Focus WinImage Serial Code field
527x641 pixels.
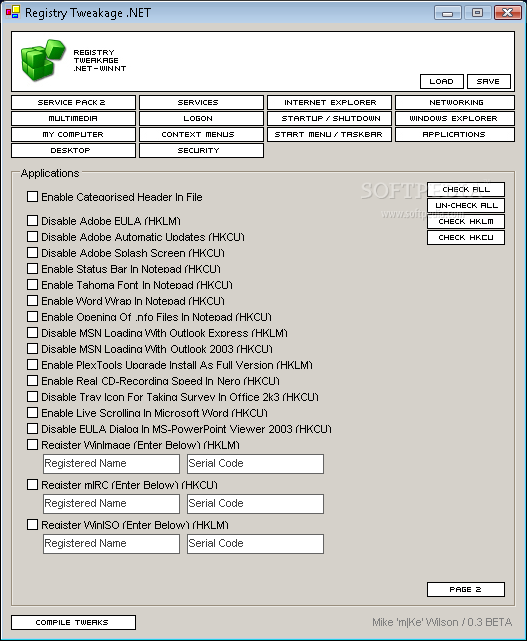pyautogui.click(x=255, y=464)
